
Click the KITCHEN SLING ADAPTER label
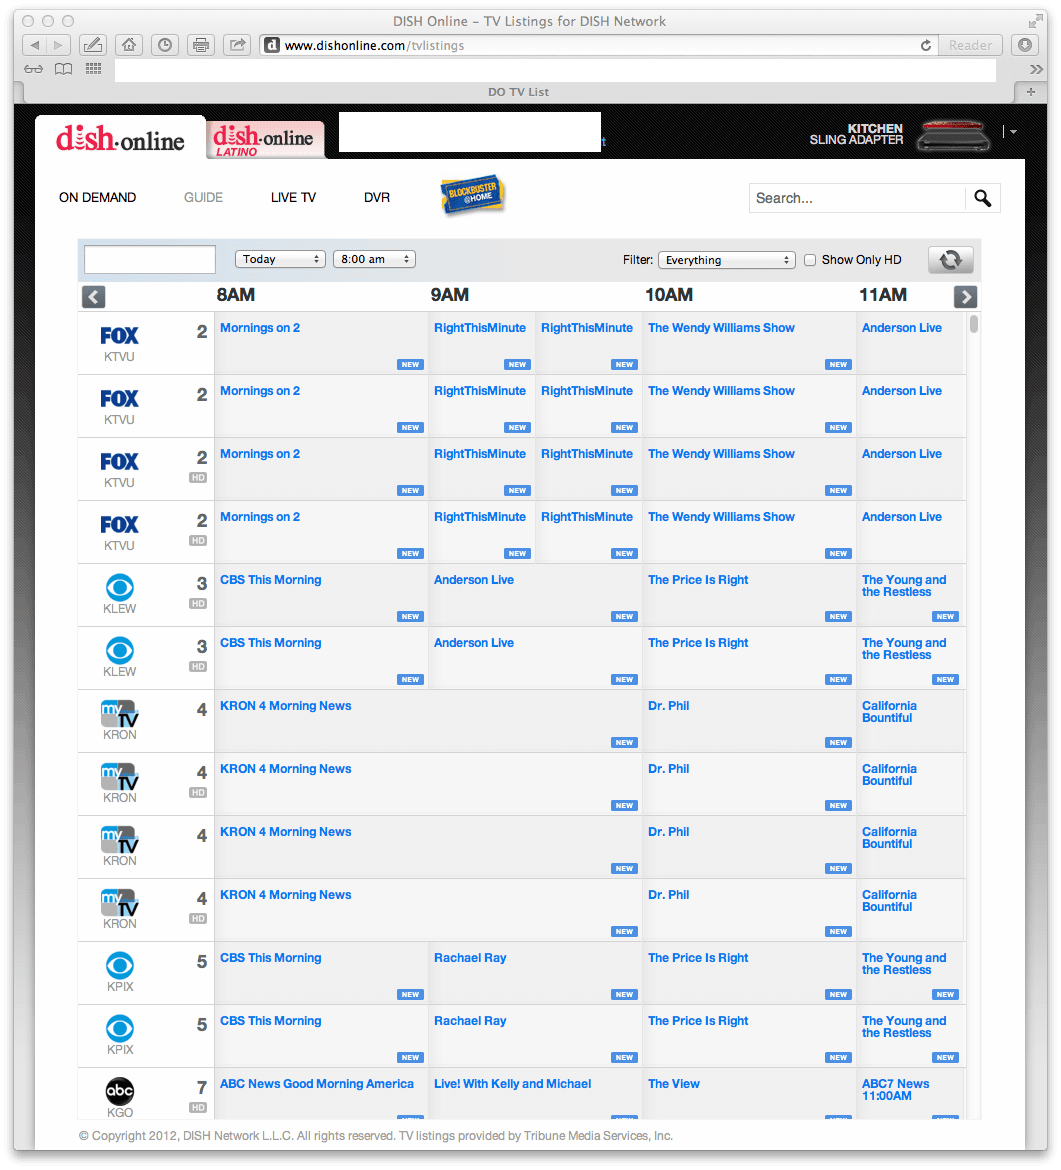tap(857, 134)
